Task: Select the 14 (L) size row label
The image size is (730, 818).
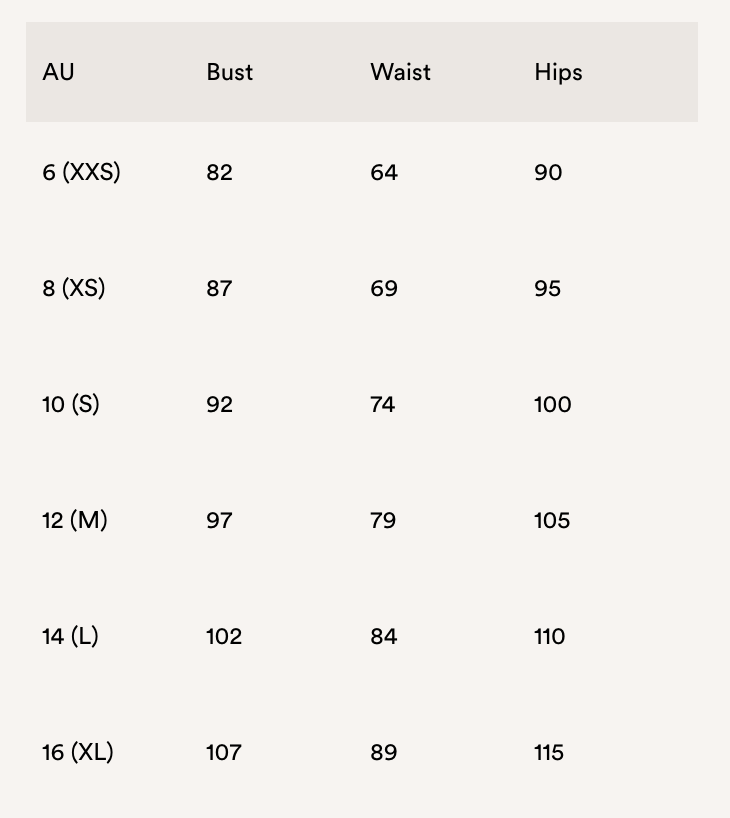Action: (70, 636)
